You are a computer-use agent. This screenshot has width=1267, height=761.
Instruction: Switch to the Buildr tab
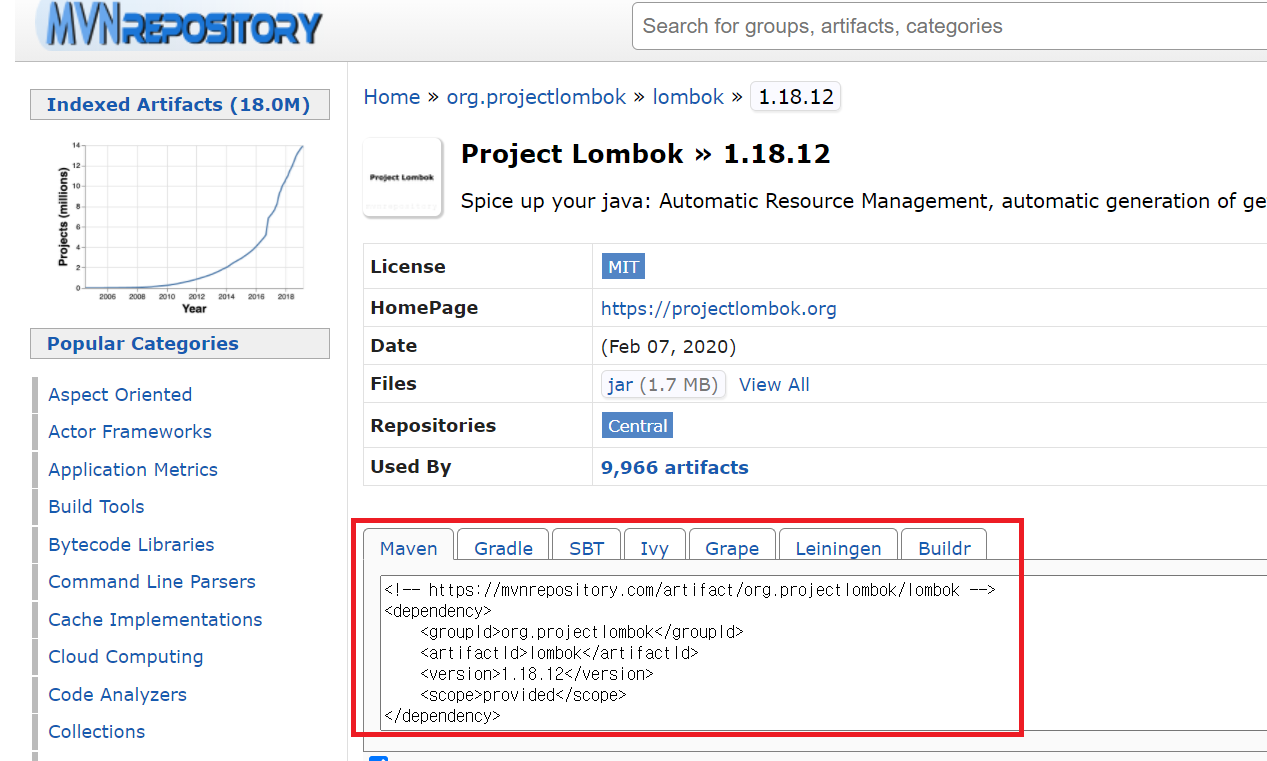click(x=944, y=548)
